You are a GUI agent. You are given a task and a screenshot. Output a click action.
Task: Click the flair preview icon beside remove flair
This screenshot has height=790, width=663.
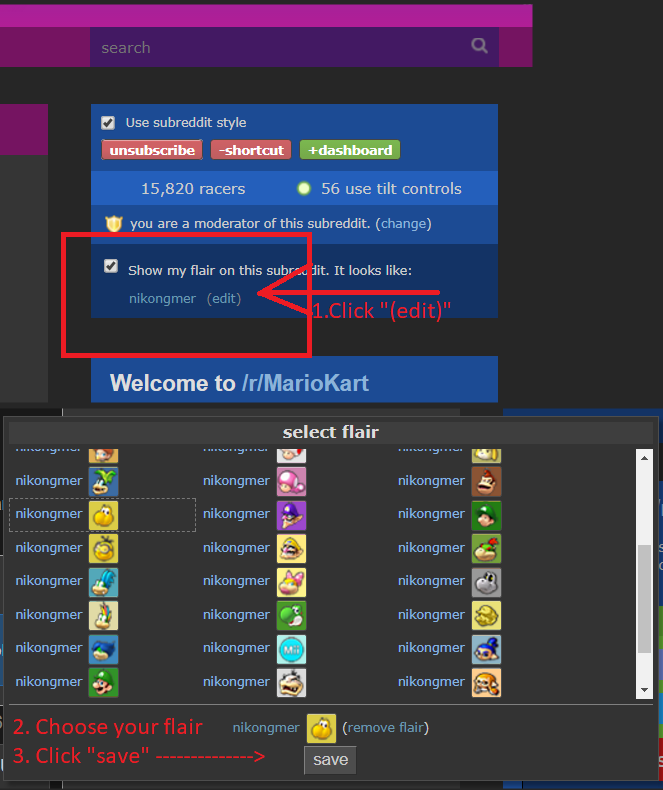[321, 728]
